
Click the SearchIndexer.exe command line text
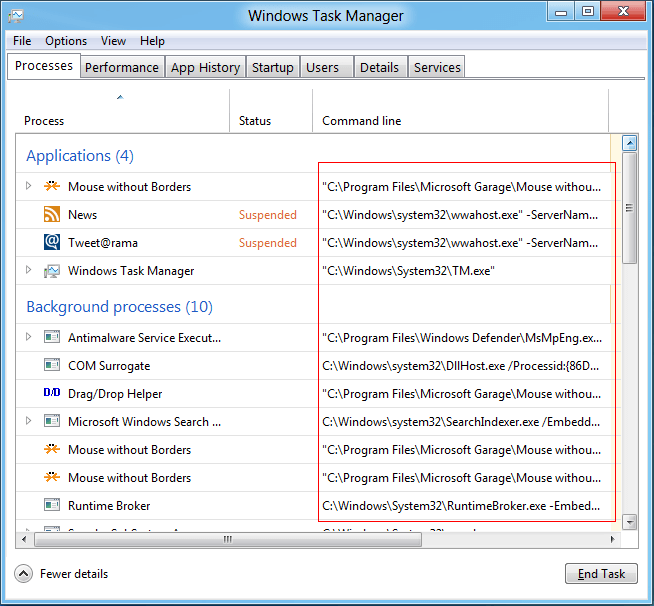pyautogui.click(x=461, y=422)
